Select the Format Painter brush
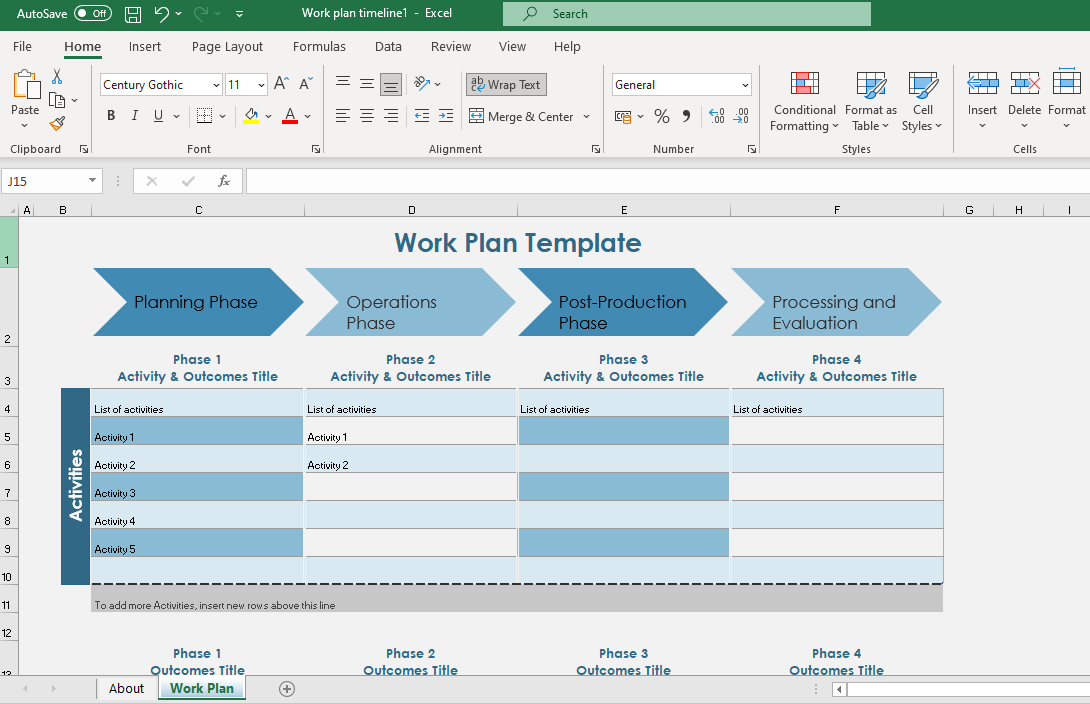 (x=57, y=124)
